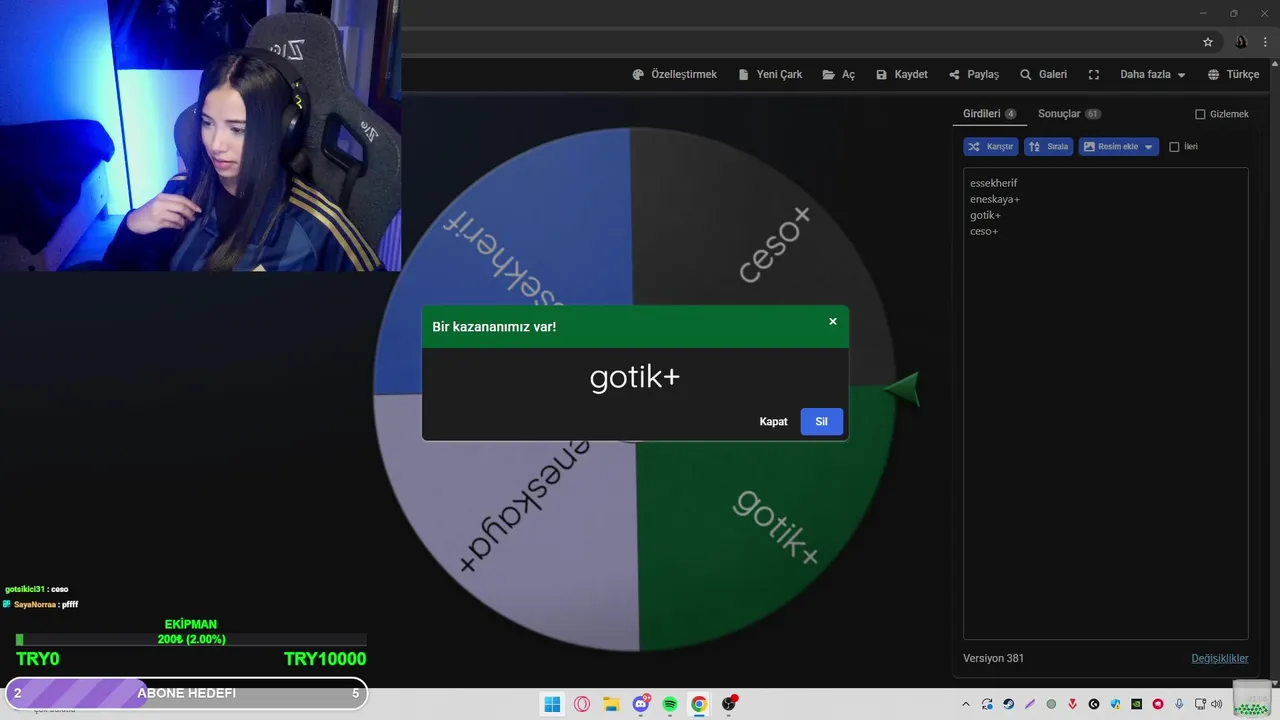Open Discord from the taskbar
Image resolution: width=1280 pixels, height=720 pixels.
641,704
